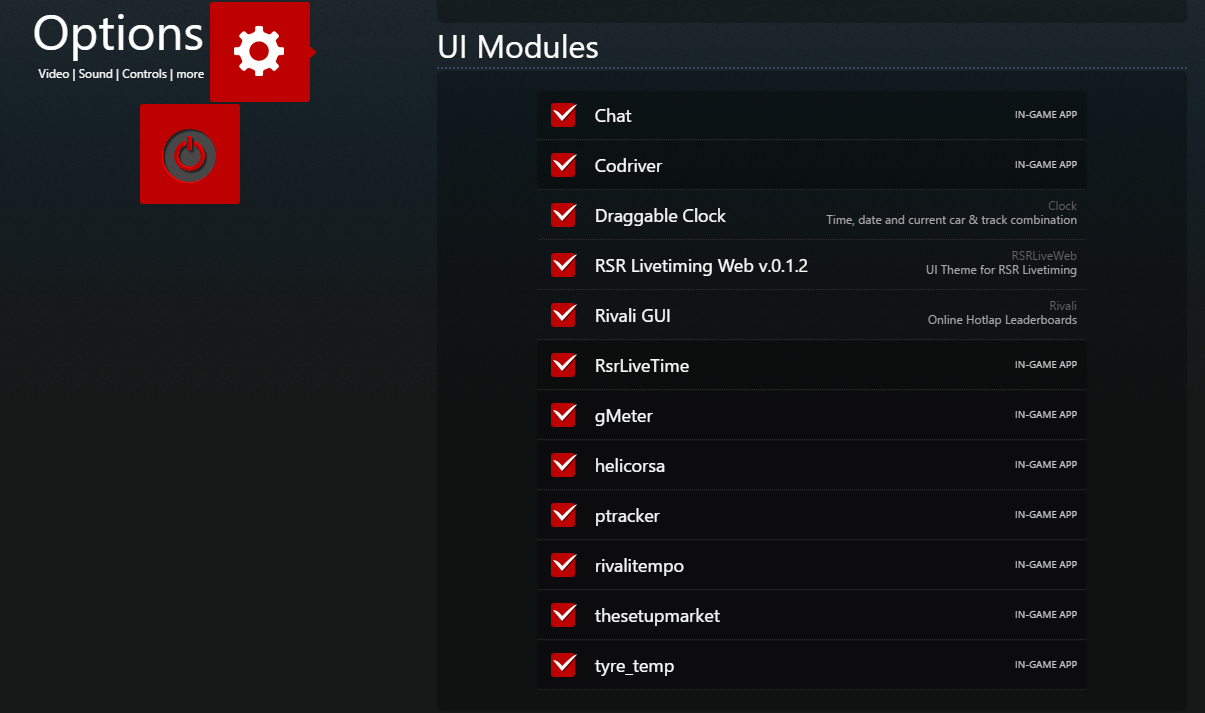Disable the RsrLiveTime checkbox

(564, 366)
